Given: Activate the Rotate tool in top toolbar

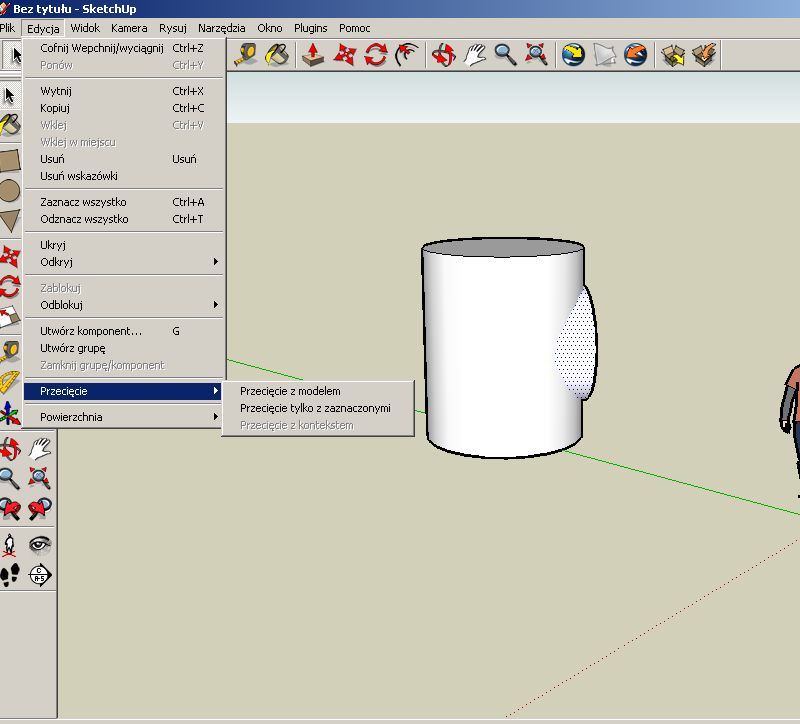Looking at the screenshot, I should click(x=376, y=54).
